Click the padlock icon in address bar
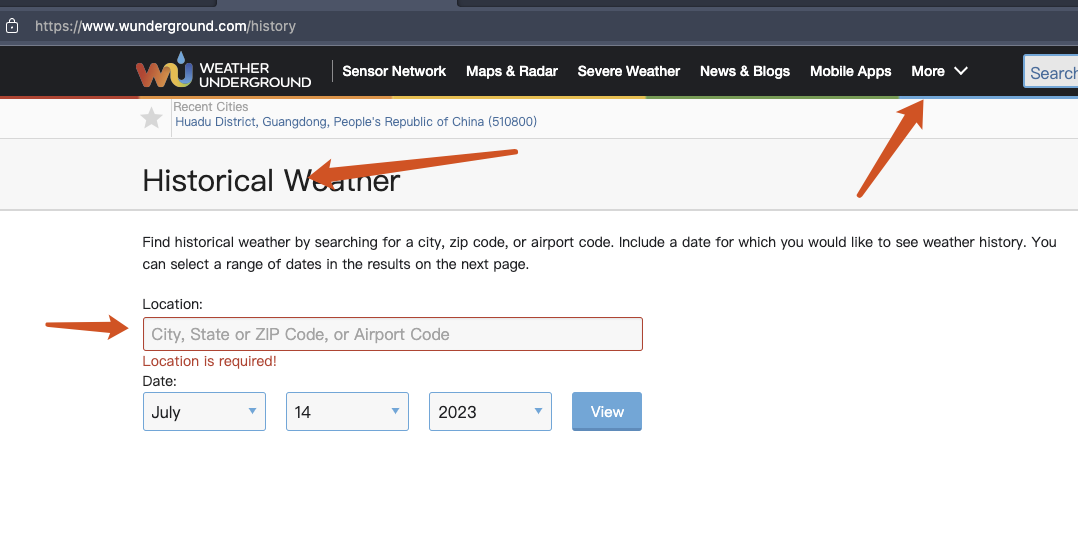Viewport: 1078px width, 559px height. (12, 26)
